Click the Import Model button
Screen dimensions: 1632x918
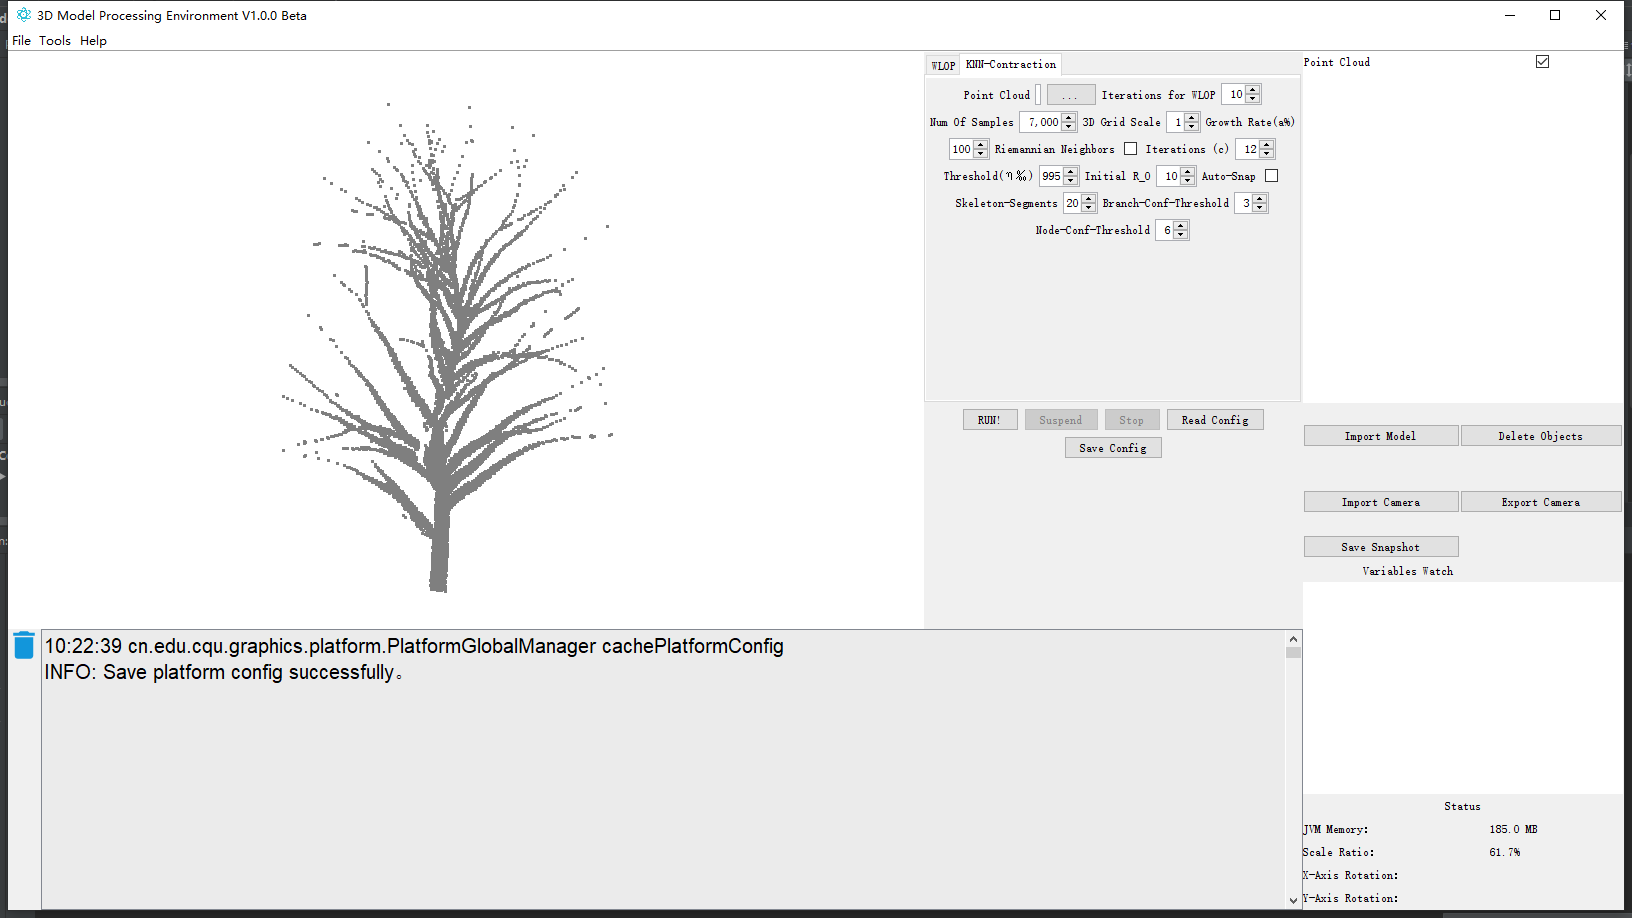pos(1380,436)
